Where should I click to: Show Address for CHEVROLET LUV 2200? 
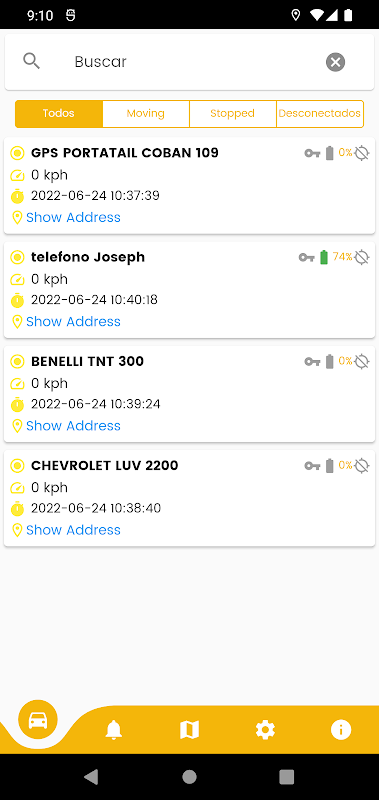click(73, 530)
